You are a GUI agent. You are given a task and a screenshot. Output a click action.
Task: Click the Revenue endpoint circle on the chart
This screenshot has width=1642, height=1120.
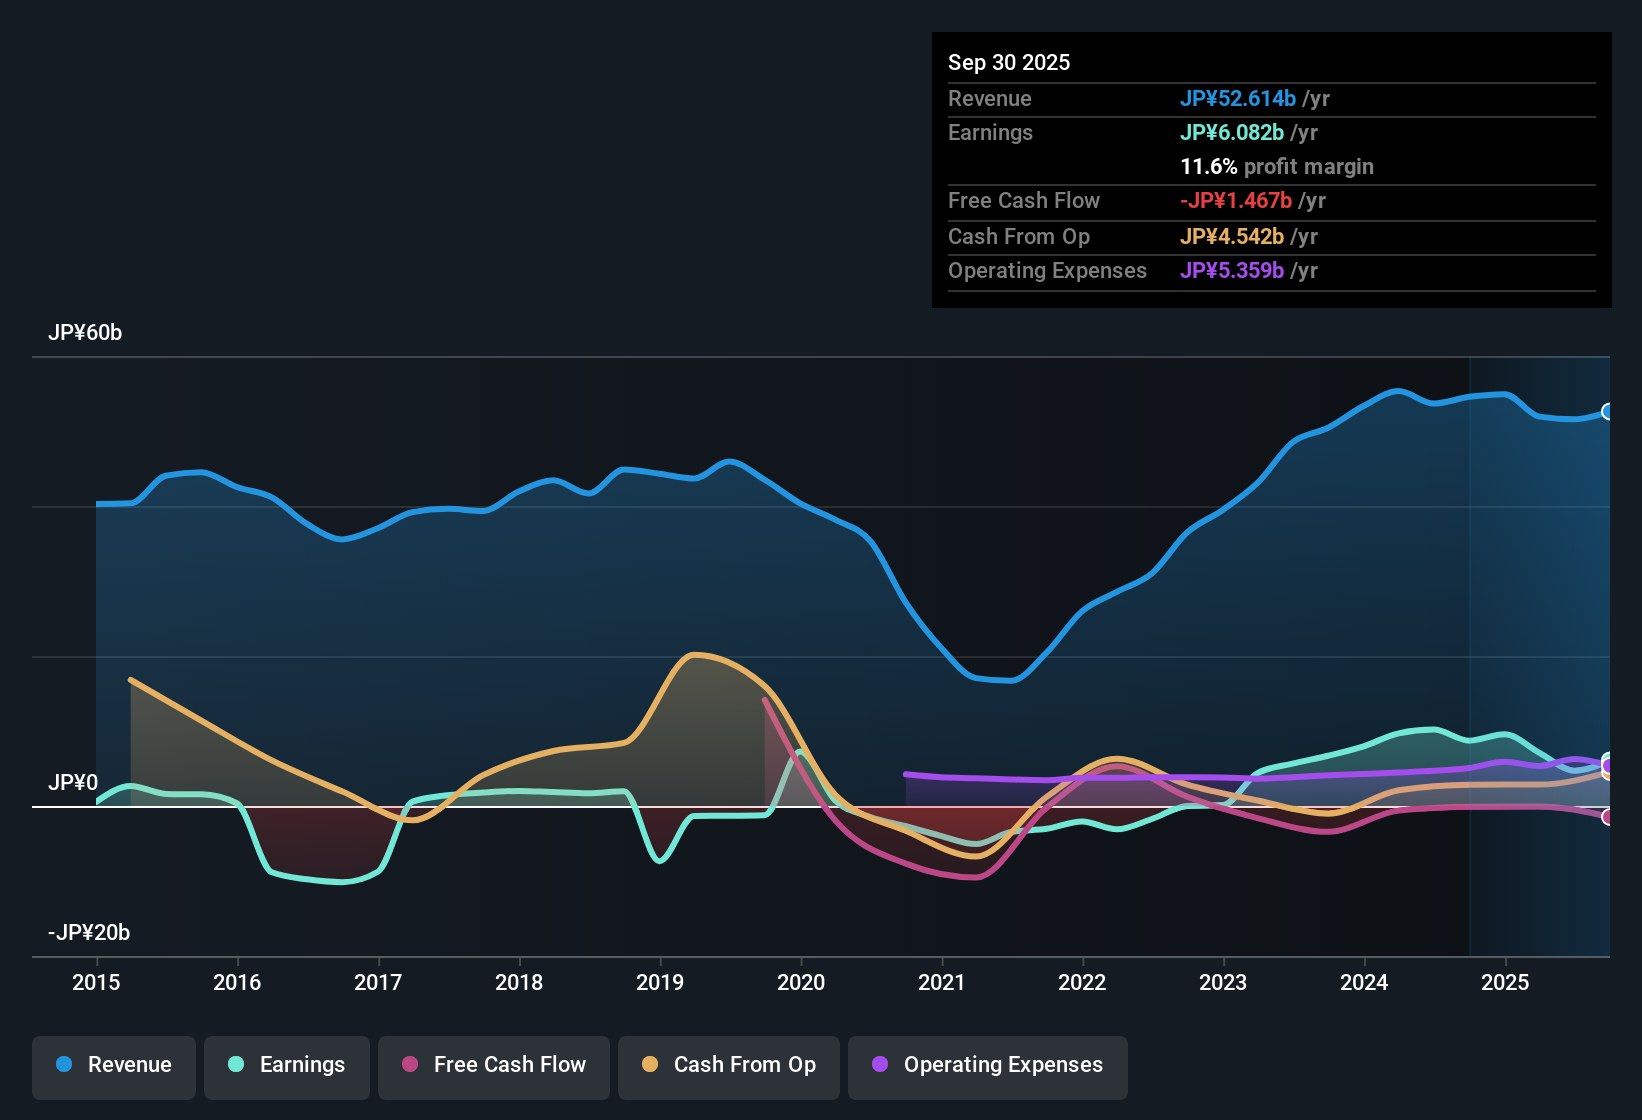point(1608,411)
